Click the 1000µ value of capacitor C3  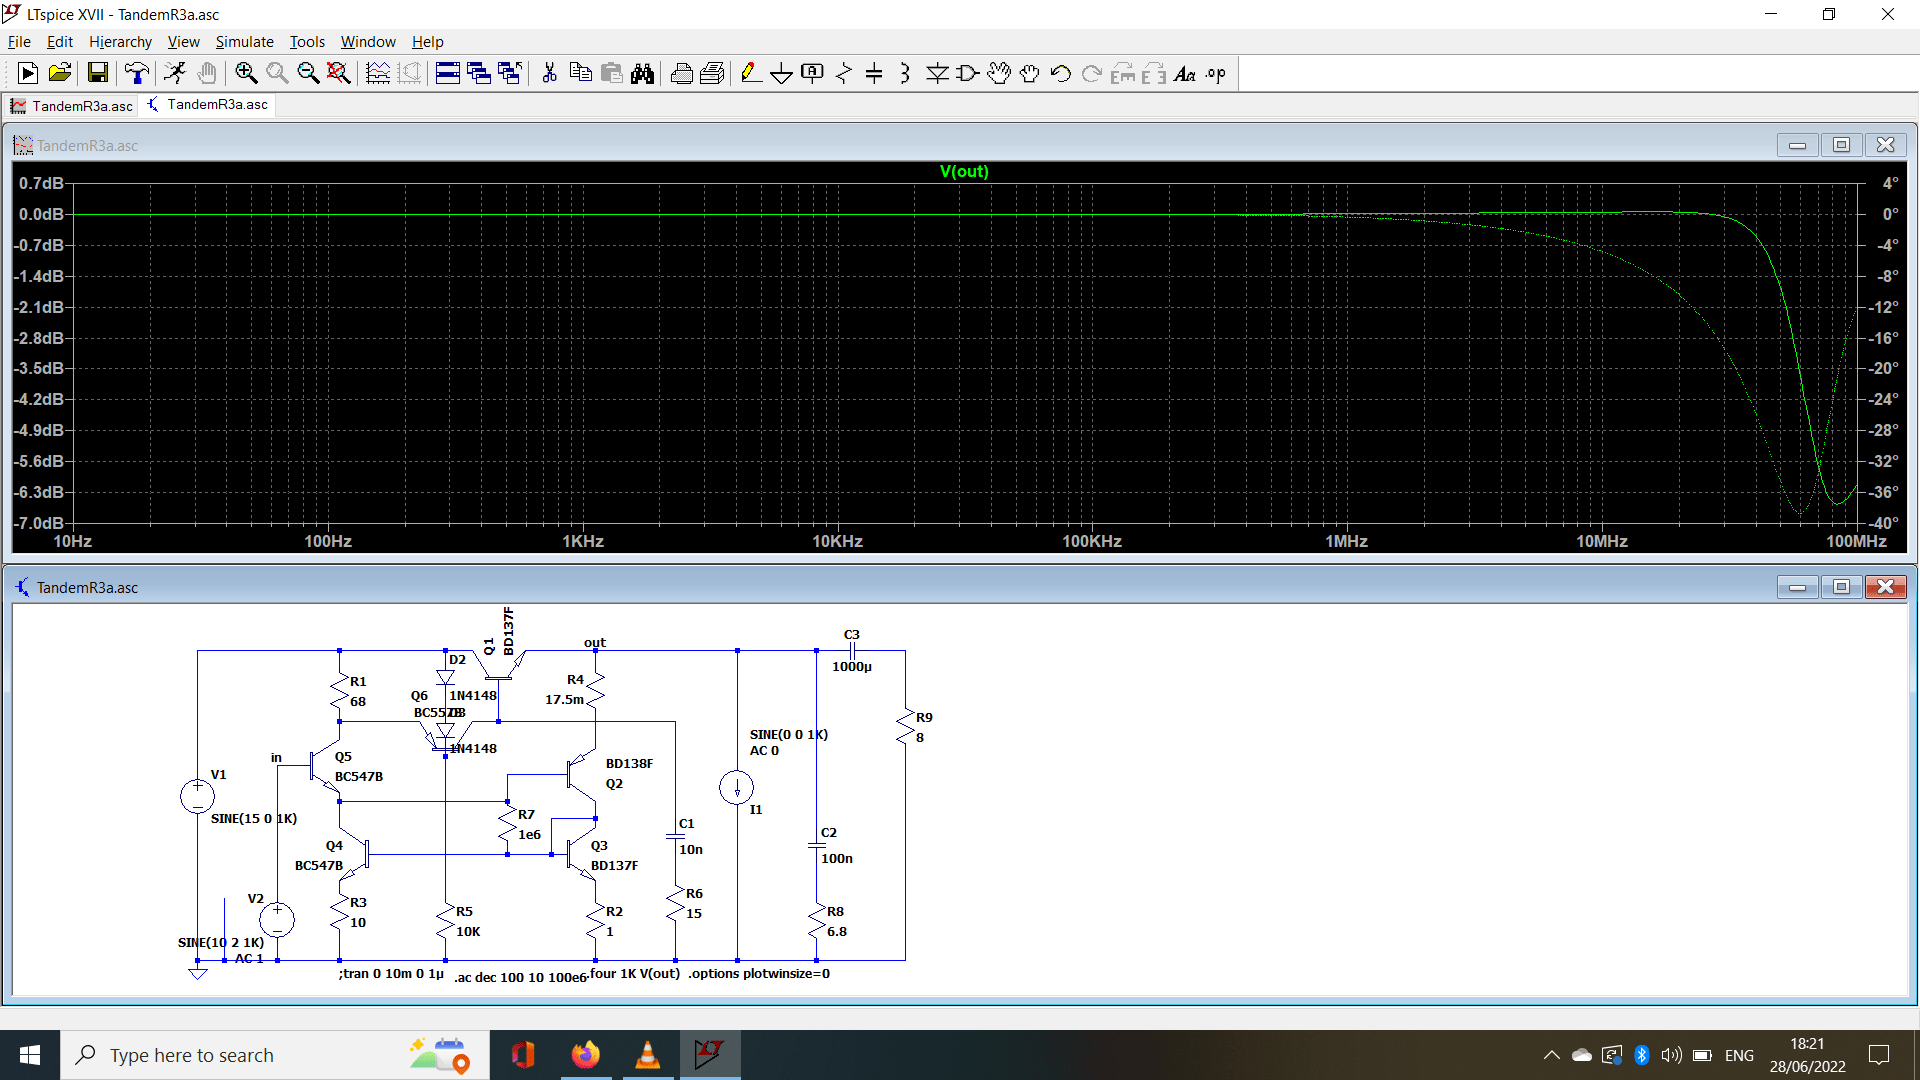click(852, 666)
